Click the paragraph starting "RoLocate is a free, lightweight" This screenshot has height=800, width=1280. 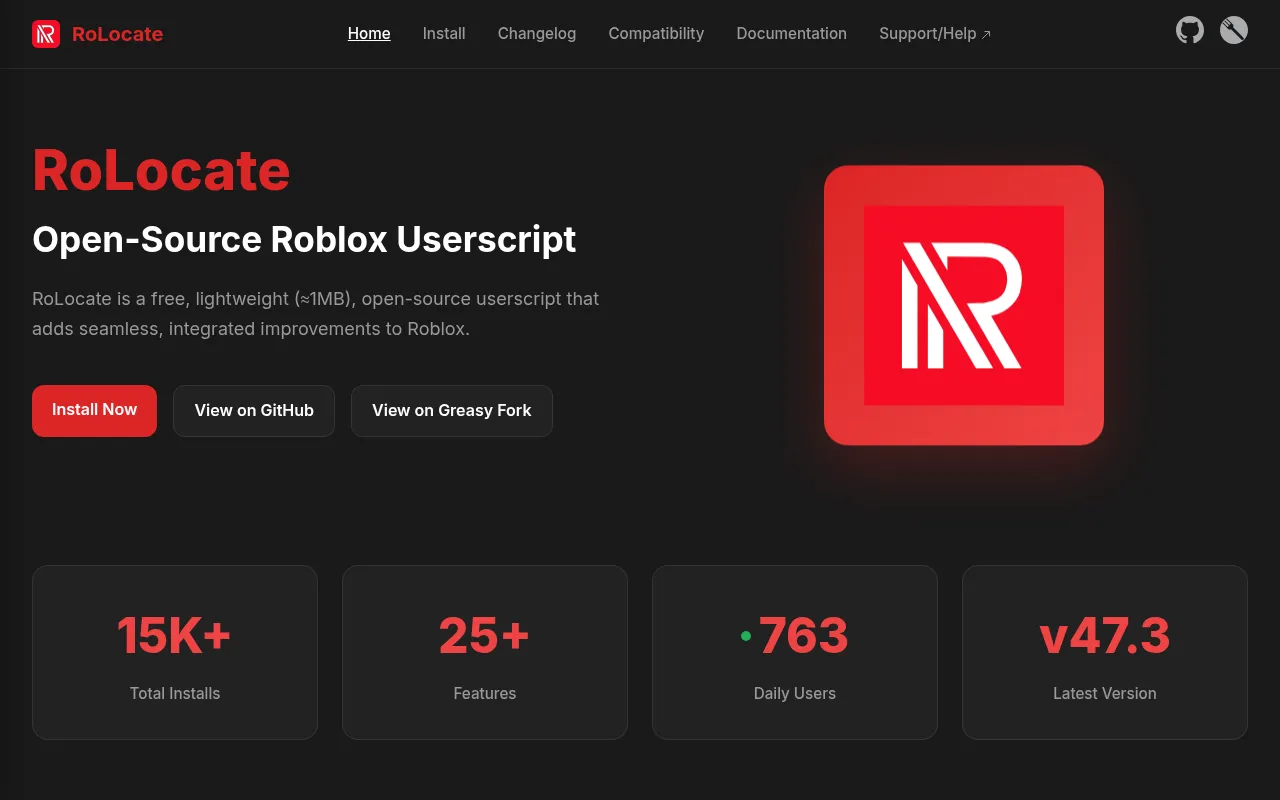(316, 313)
